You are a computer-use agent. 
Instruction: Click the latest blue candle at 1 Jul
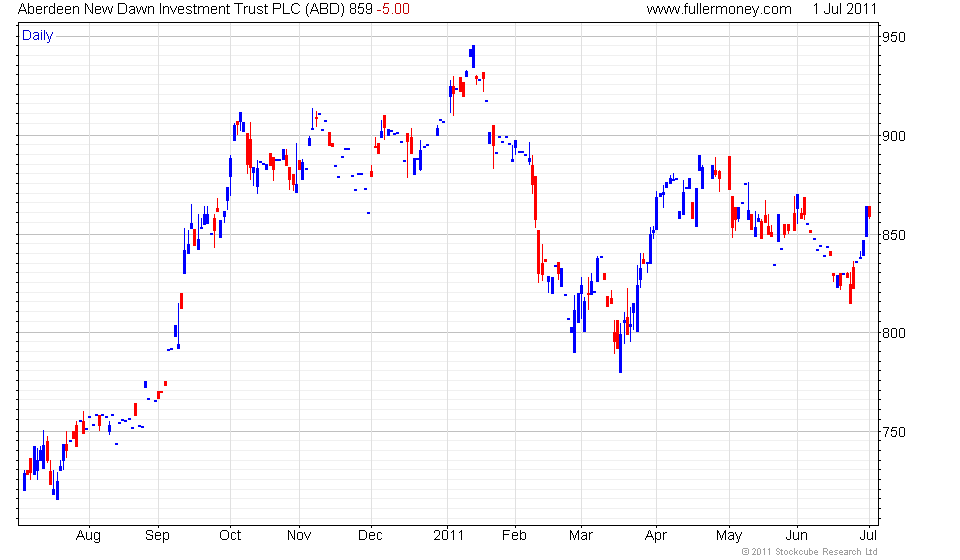(x=866, y=221)
